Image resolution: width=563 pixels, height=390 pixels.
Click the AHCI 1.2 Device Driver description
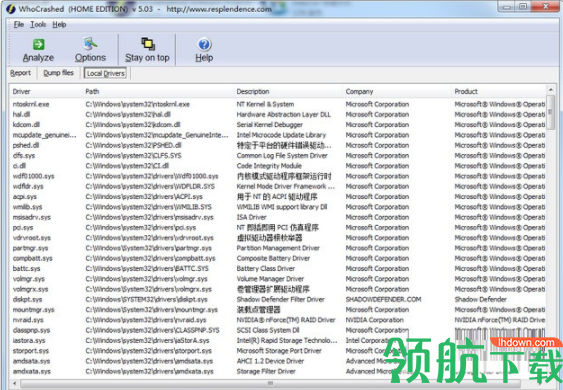pyautogui.click(x=270, y=361)
